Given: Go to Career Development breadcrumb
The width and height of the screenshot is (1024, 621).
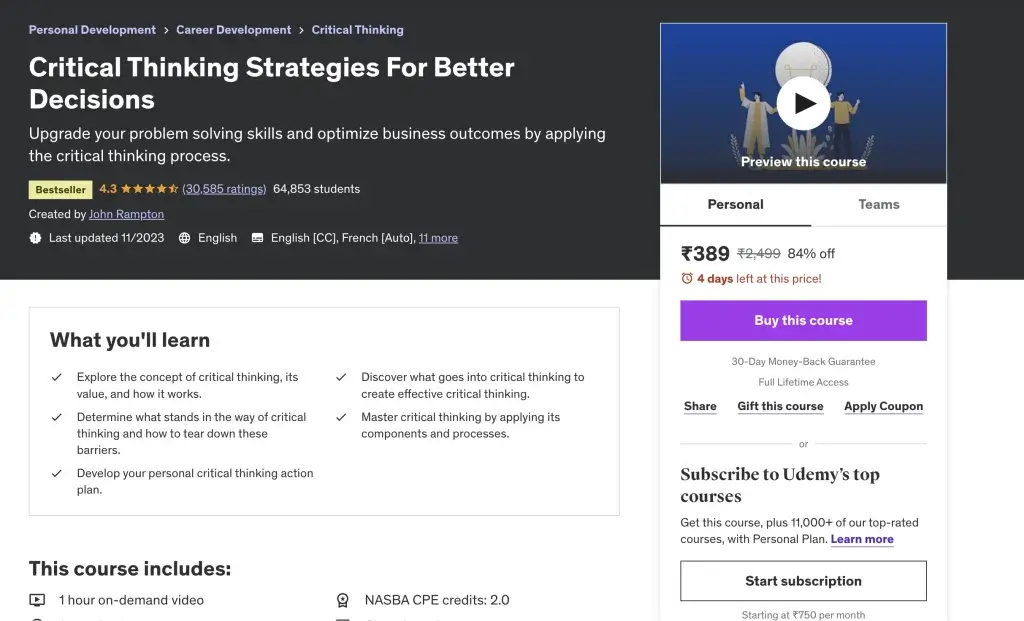Looking at the screenshot, I should (x=234, y=30).
